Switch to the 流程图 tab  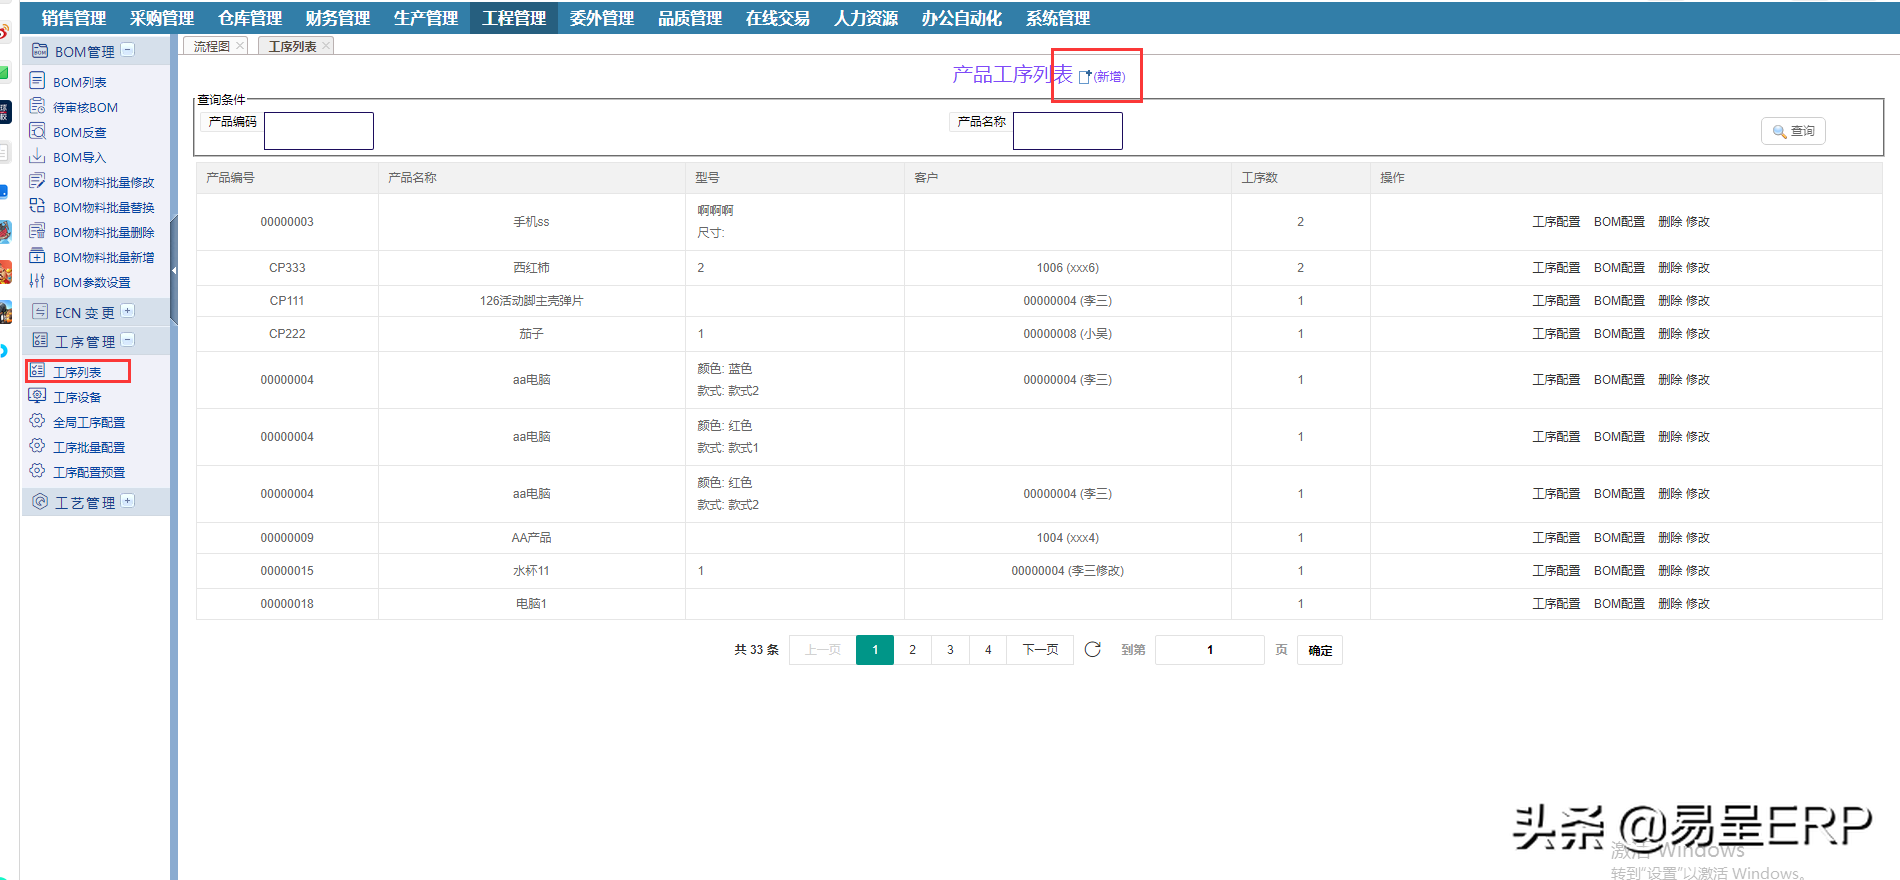[211, 46]
